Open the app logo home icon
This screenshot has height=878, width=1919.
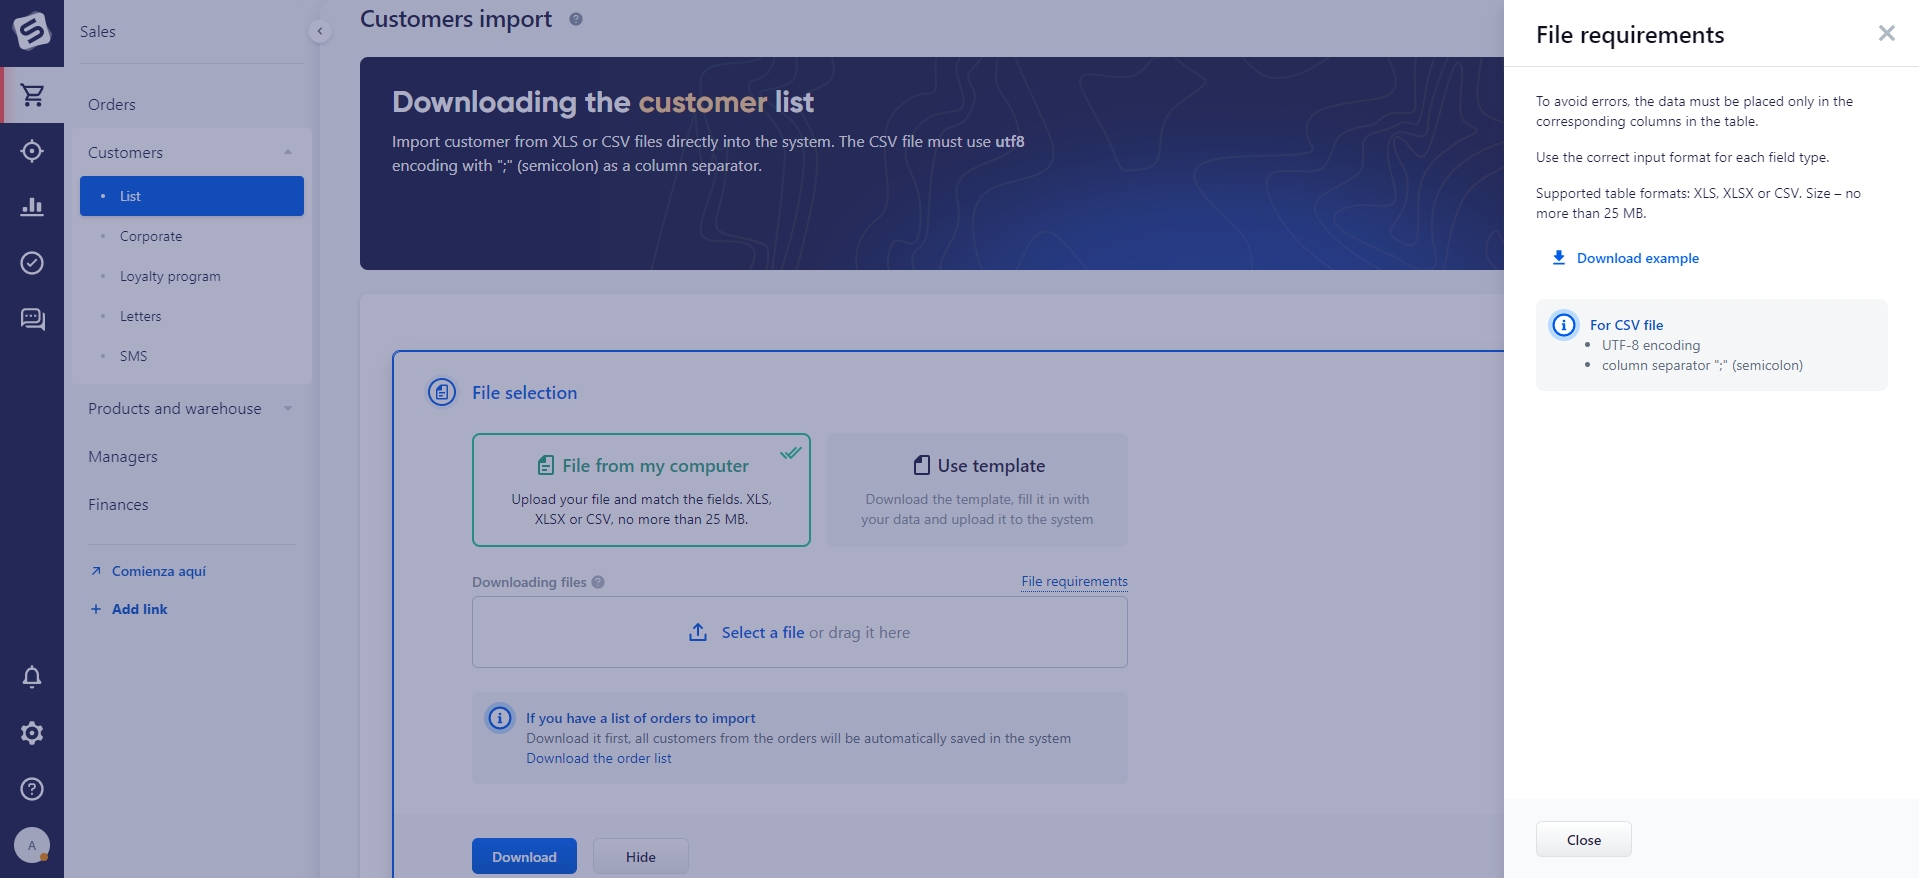[31, 31]
